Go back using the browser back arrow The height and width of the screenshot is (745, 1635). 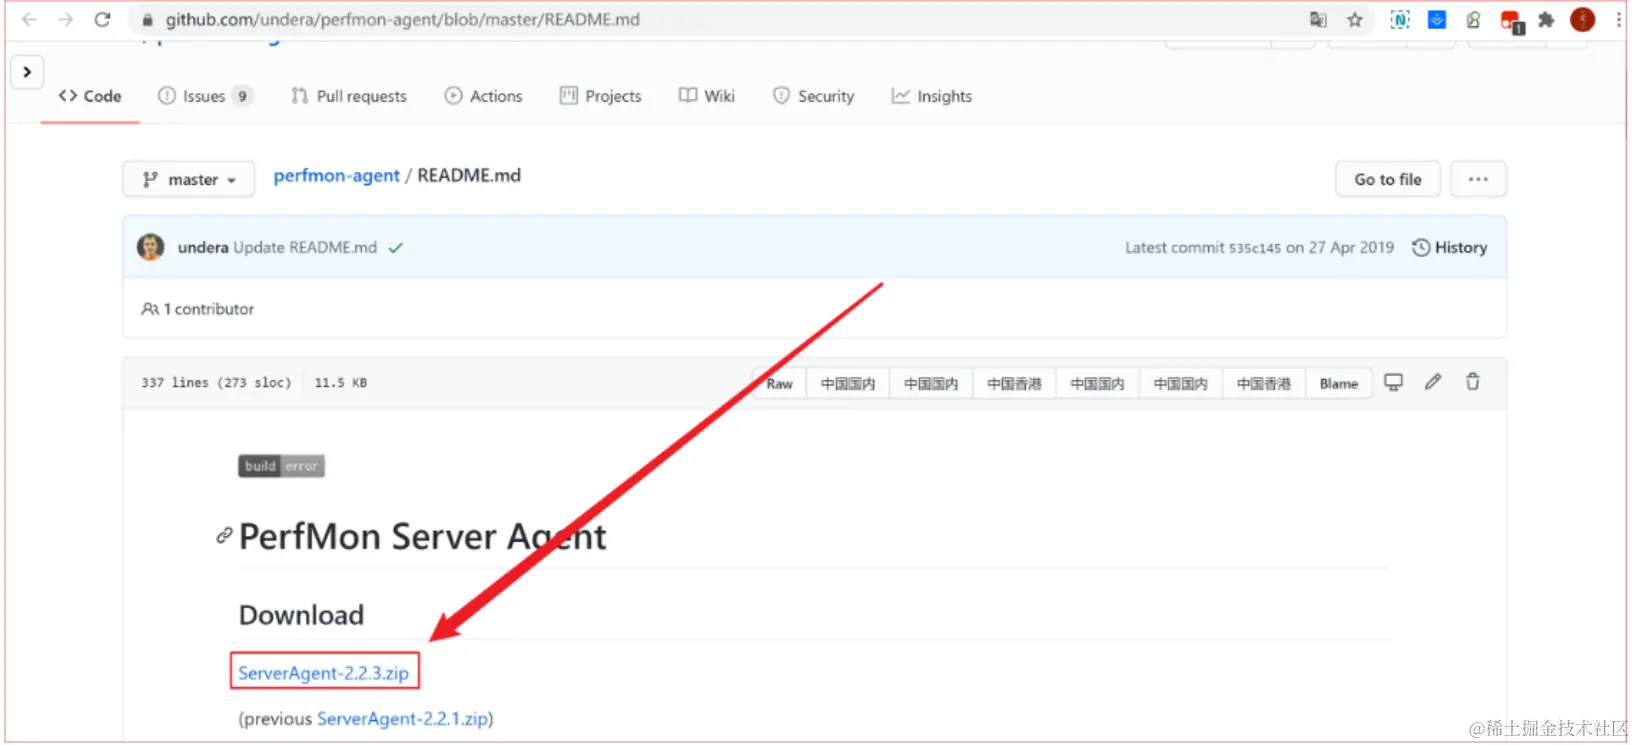pos(29,19)
